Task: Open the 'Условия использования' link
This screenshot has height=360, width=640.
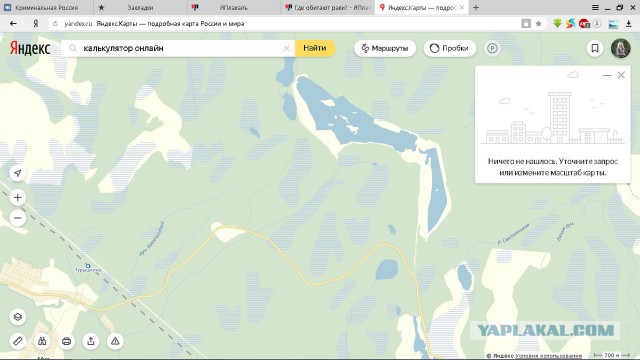Action: (548, 356)
